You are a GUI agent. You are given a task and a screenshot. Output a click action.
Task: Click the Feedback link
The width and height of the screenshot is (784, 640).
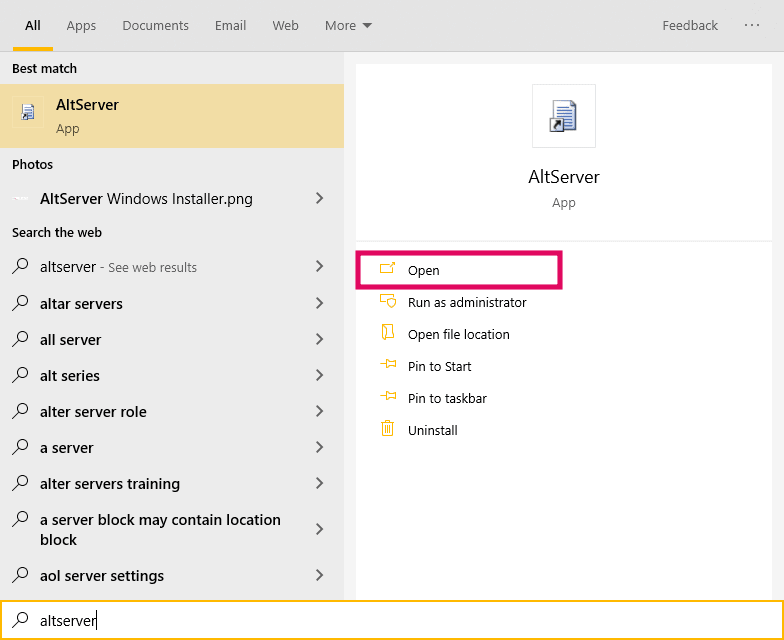pos(690,26)
